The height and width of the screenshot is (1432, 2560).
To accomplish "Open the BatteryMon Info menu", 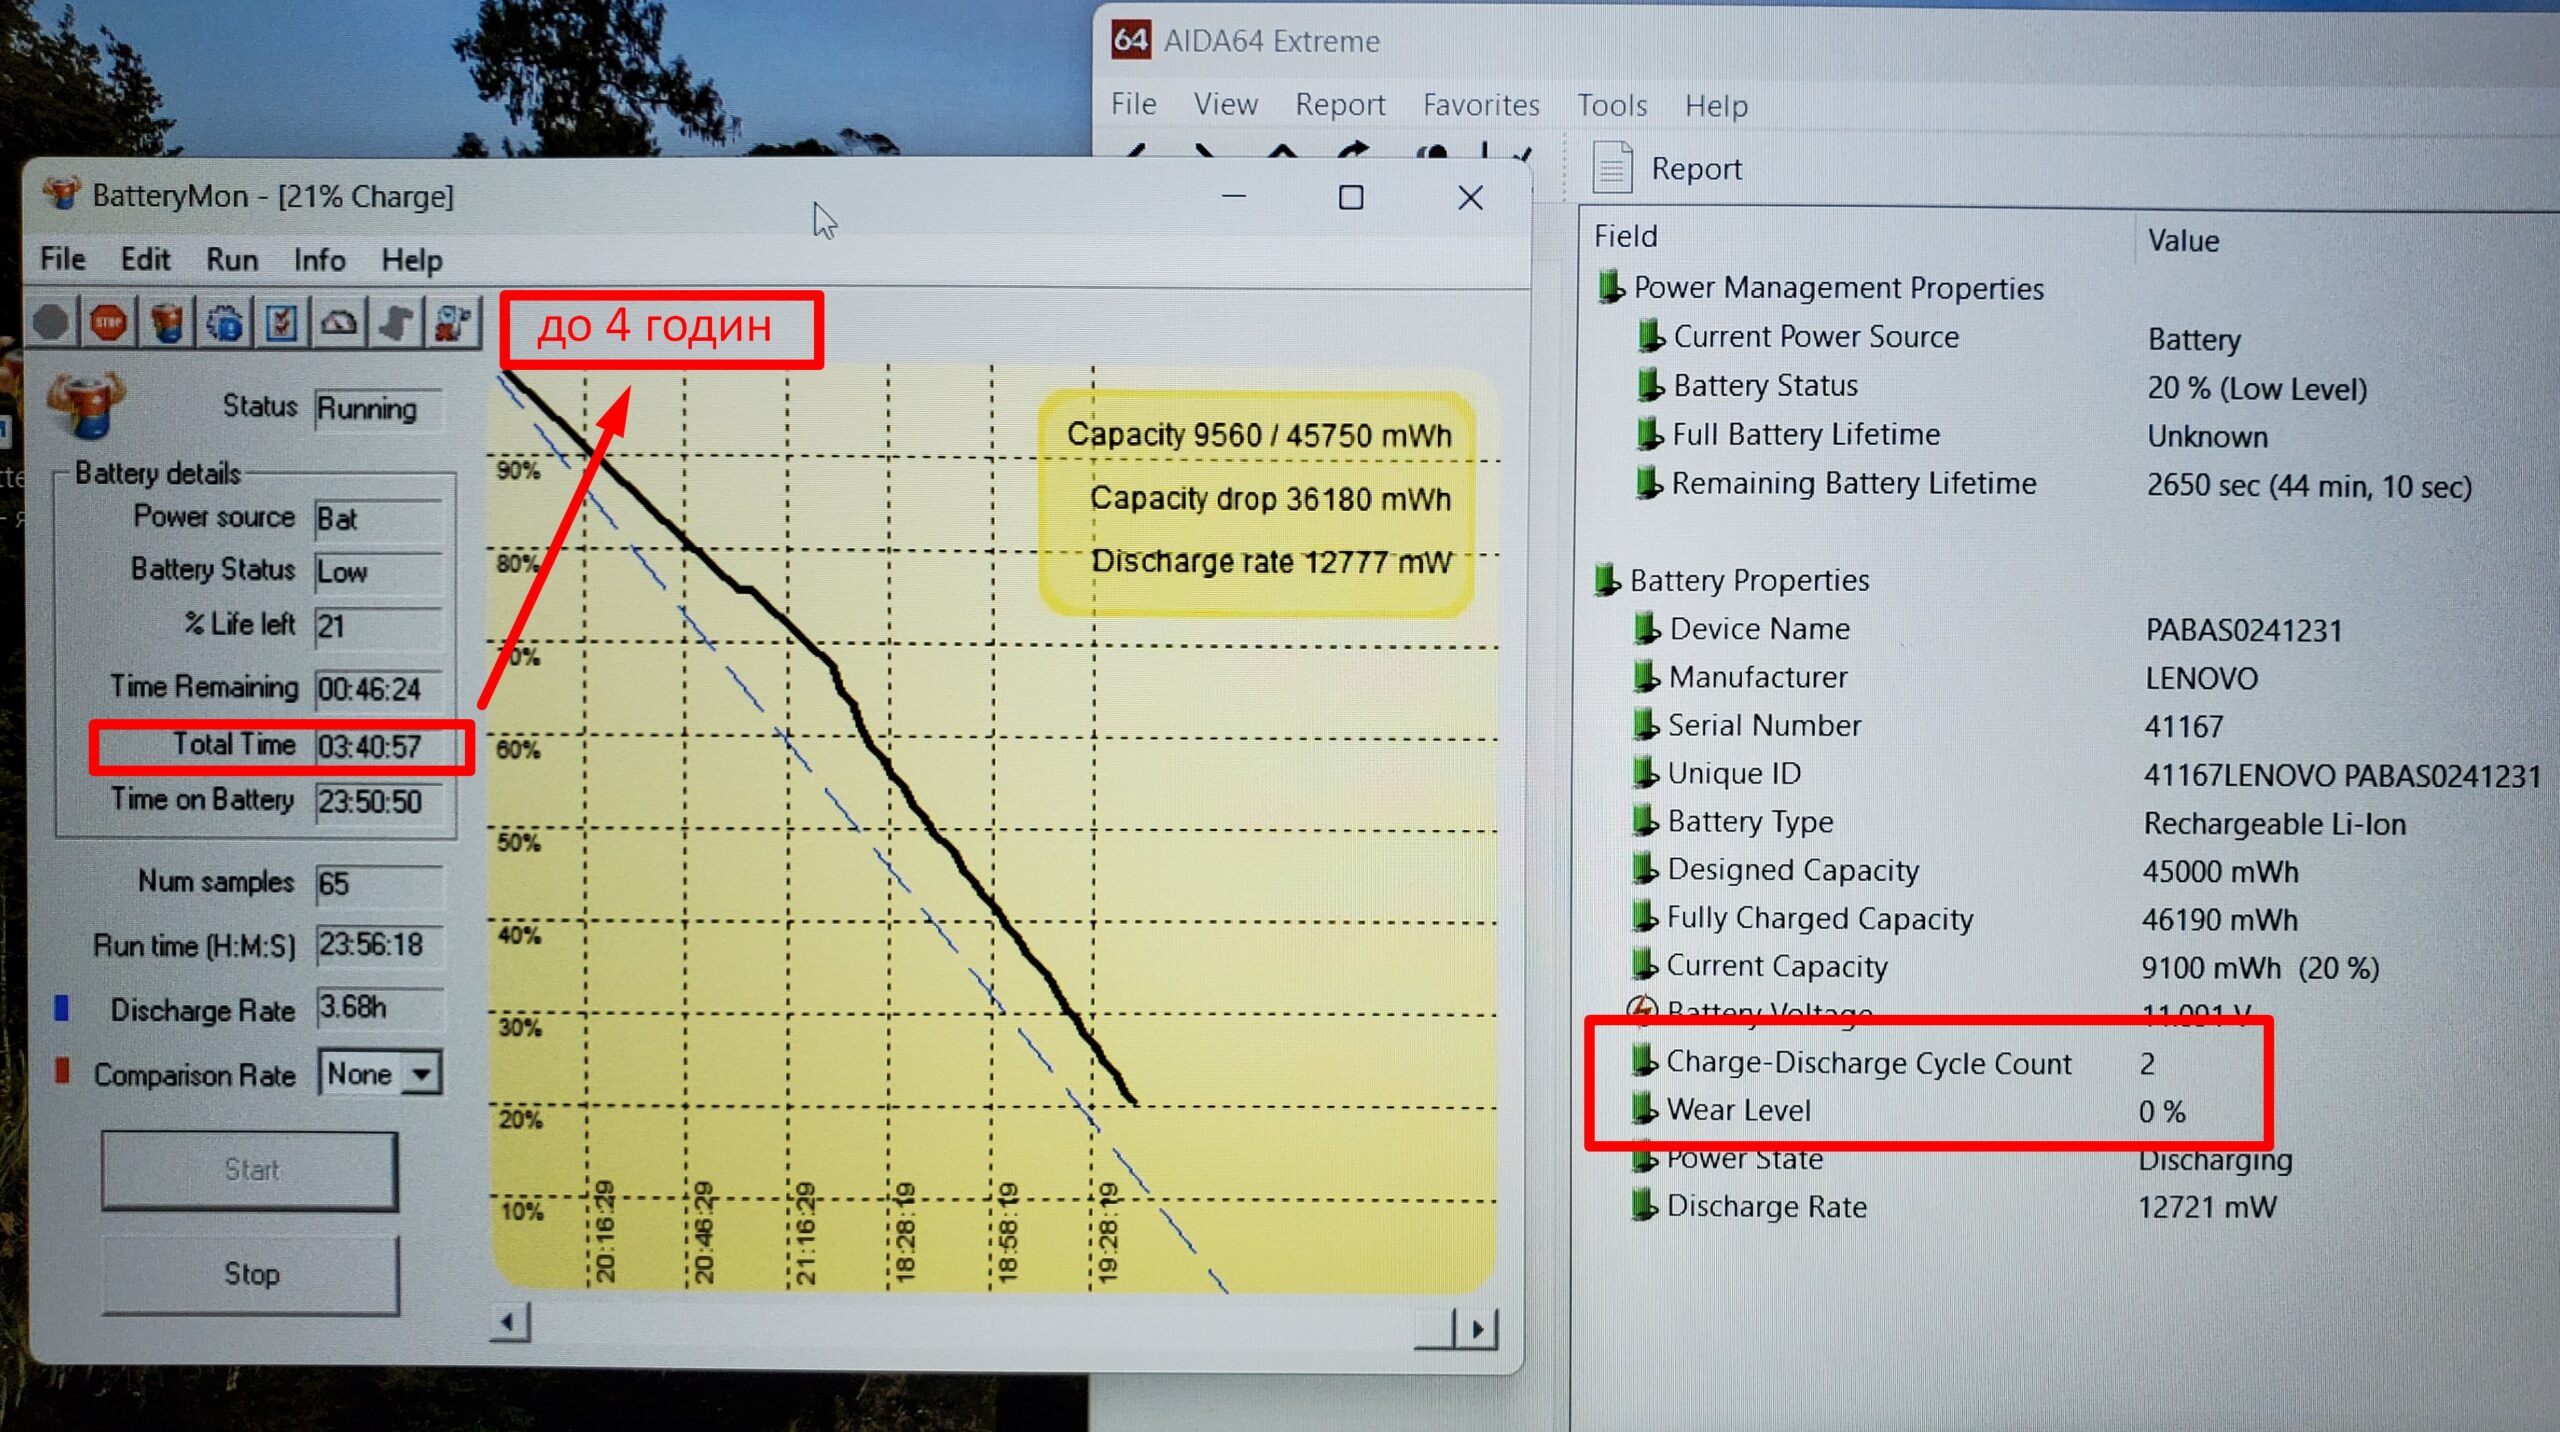I will (x=319, y=260).
